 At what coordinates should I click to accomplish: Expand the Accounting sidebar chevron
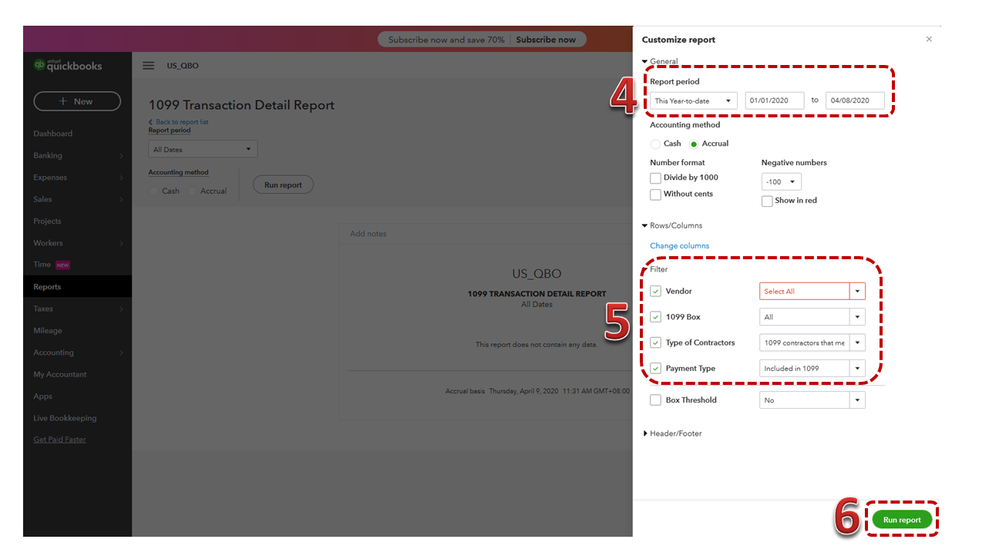pyautogui.click(x=121, y=353)
